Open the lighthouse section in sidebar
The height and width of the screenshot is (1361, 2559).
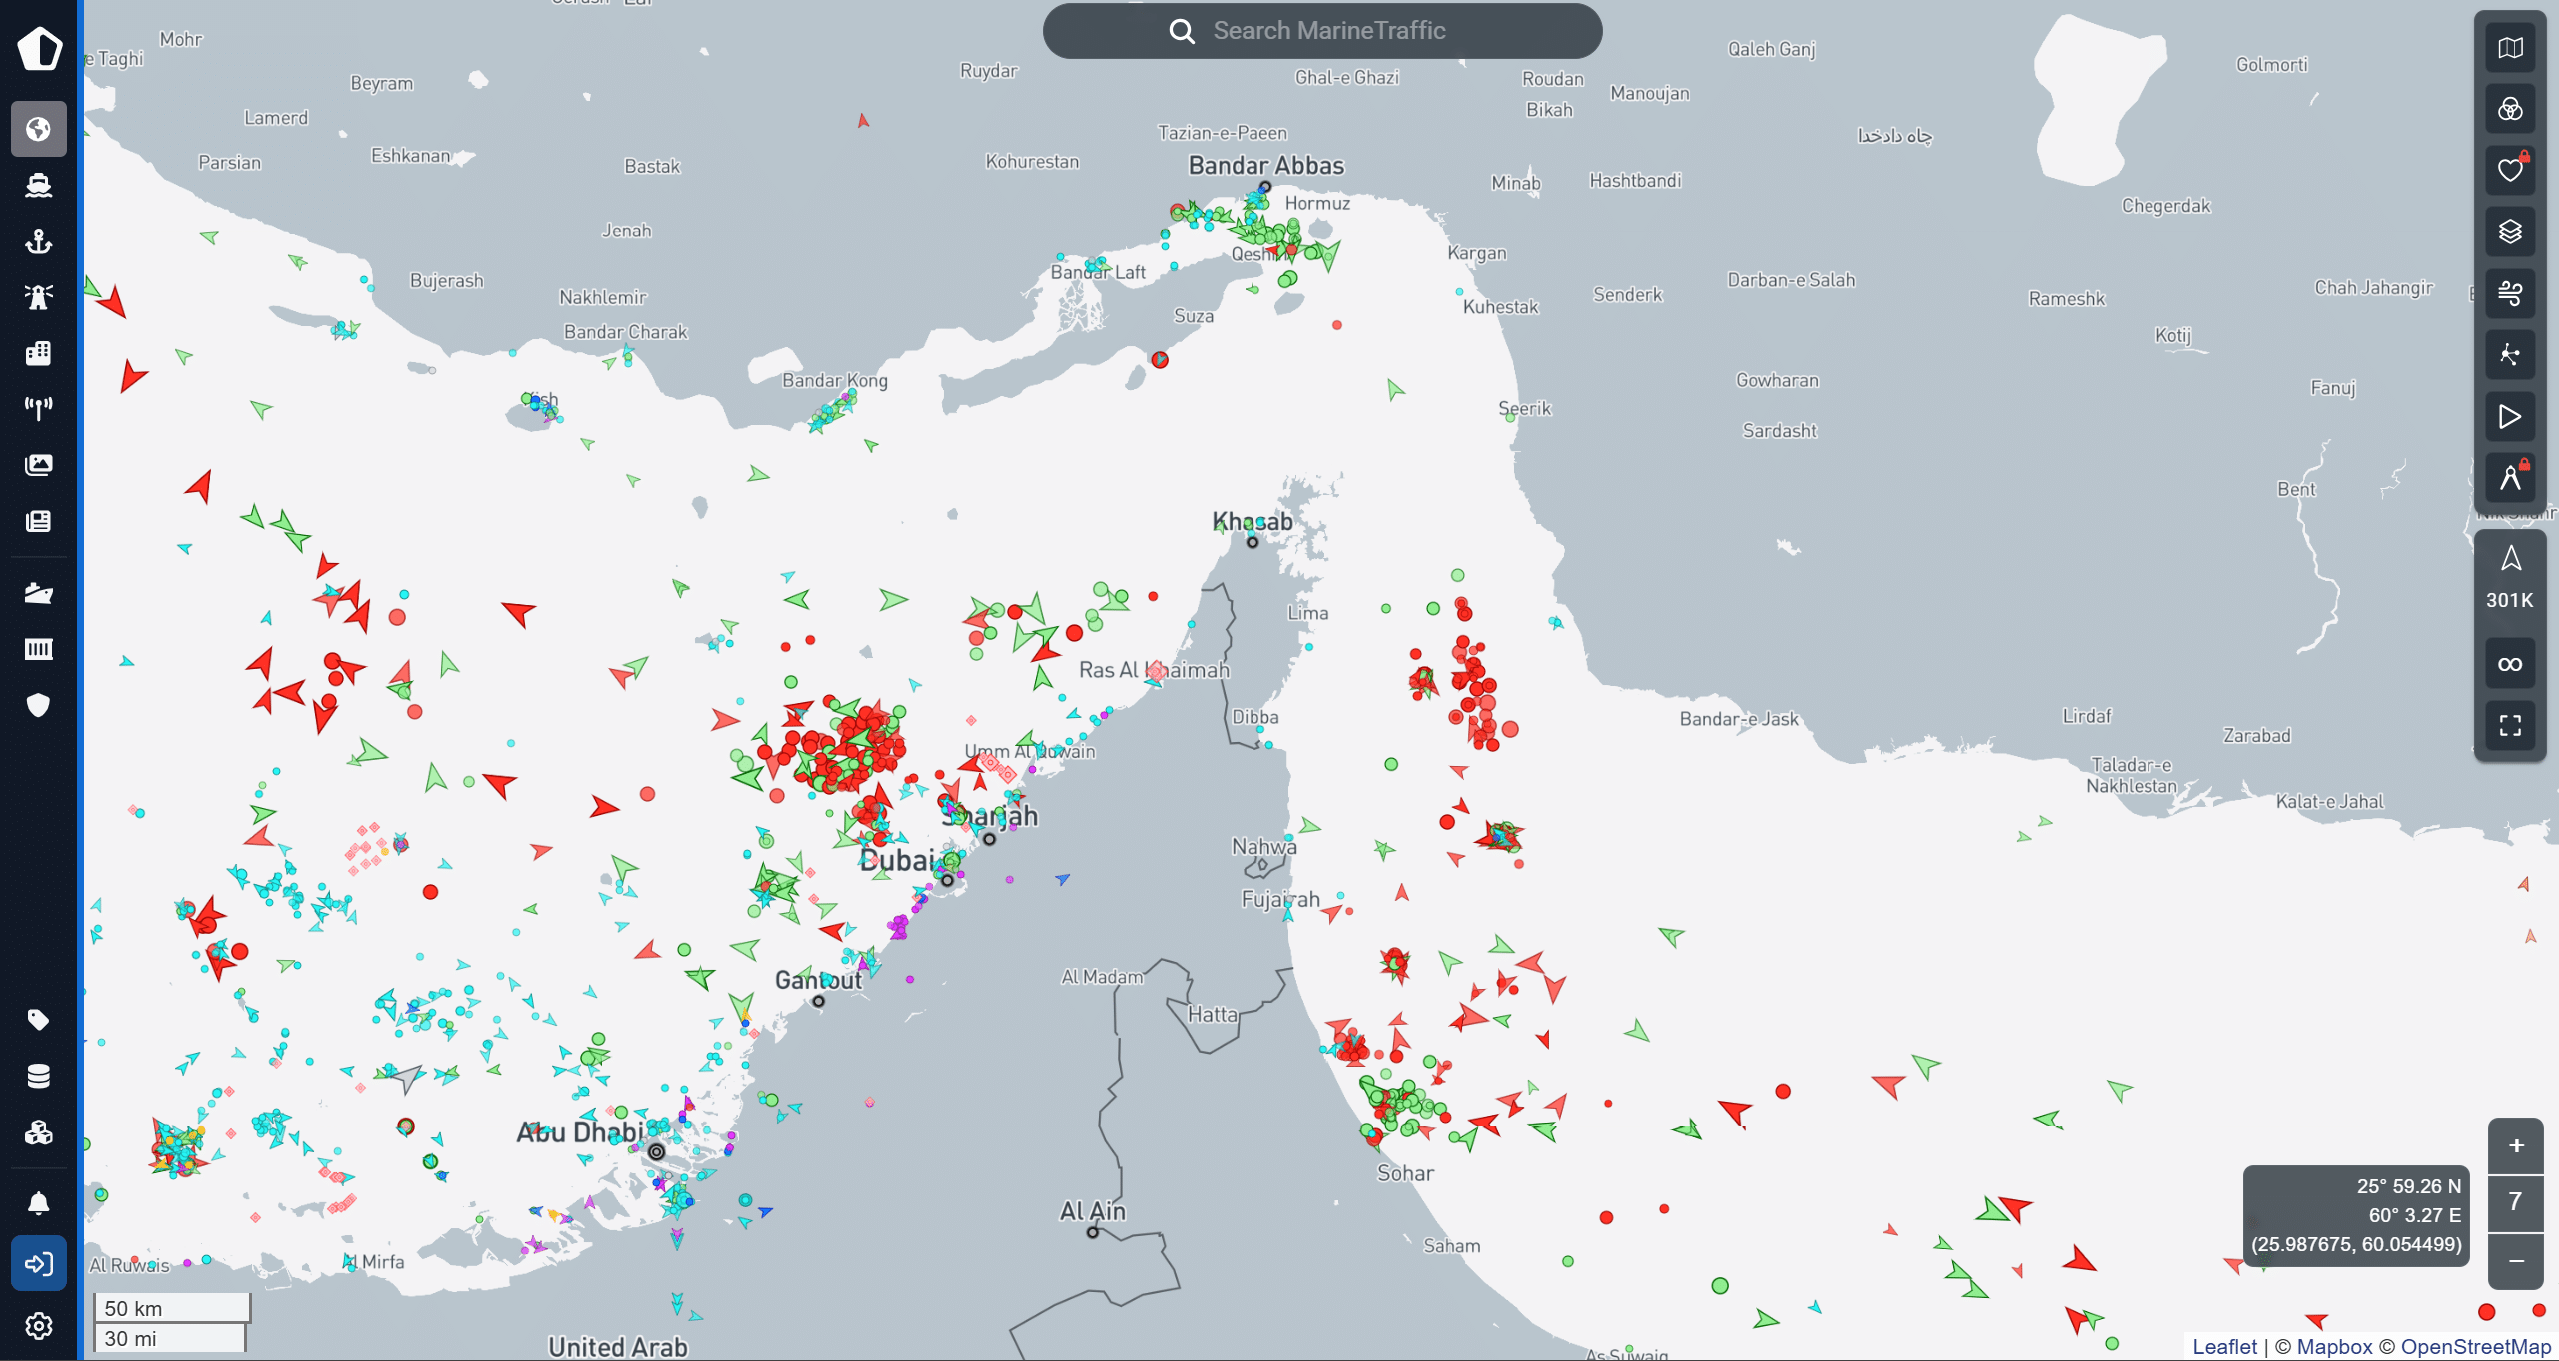(38, 297)
